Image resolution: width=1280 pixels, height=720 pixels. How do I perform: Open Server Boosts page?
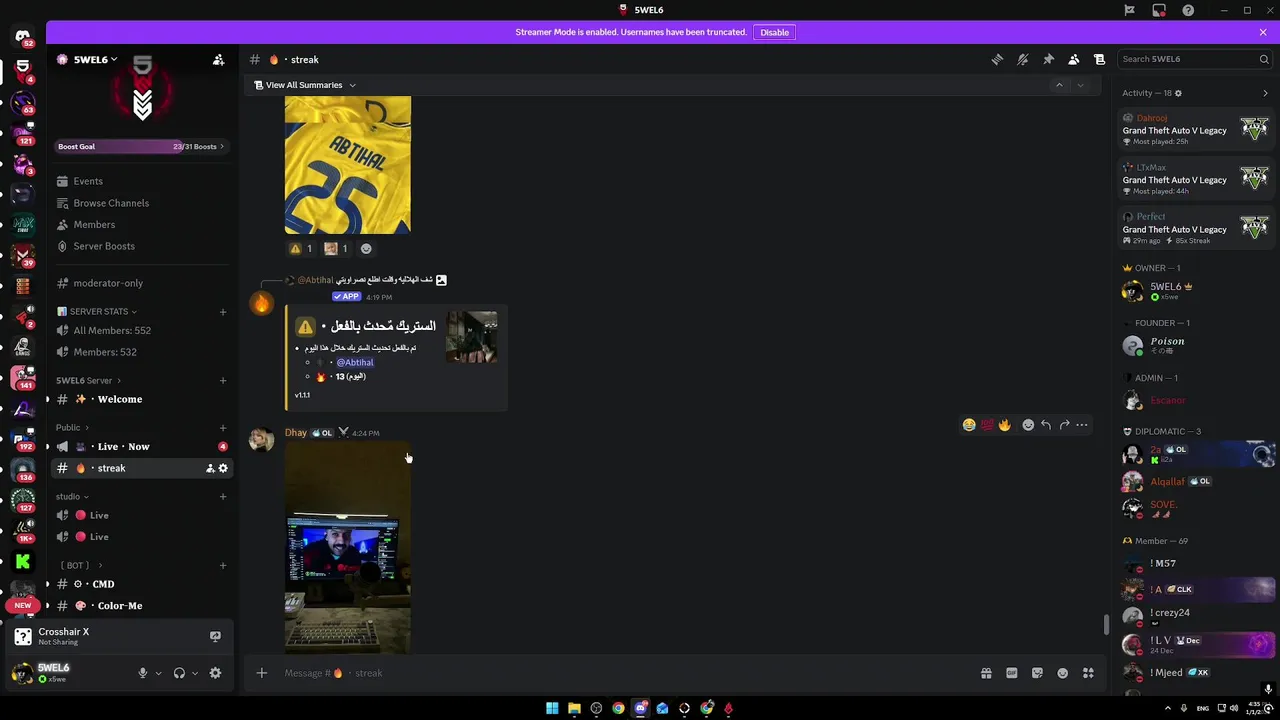pos(143,246)
